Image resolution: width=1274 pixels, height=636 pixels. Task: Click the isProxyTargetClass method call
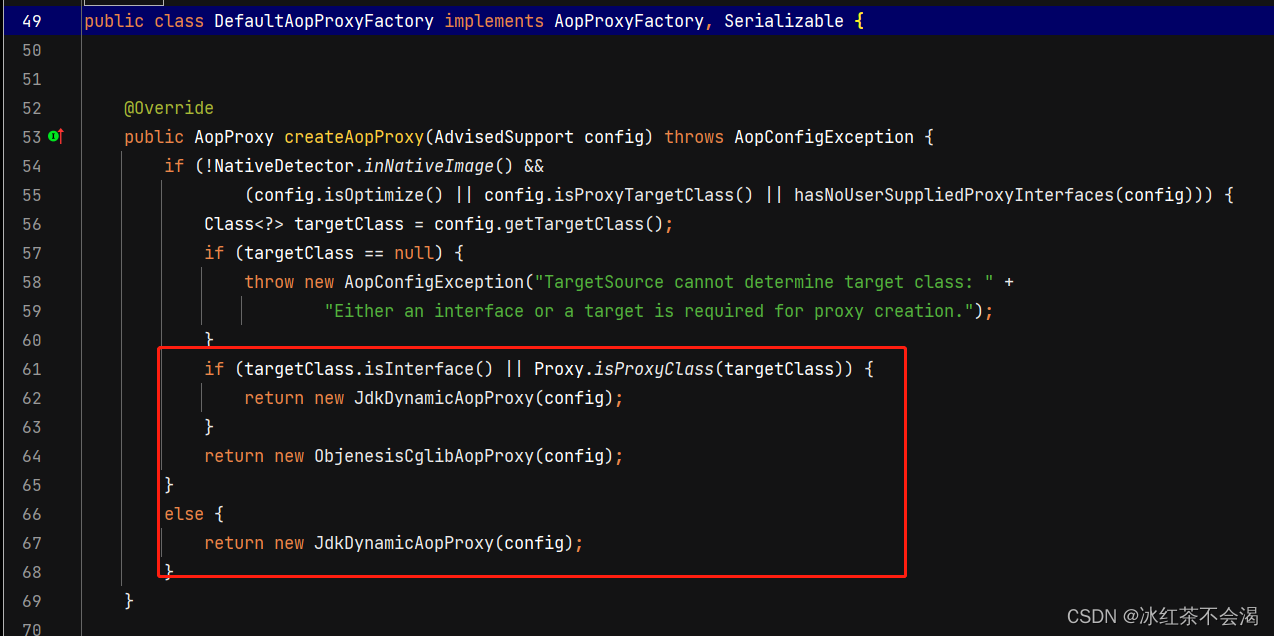(644, 195)
